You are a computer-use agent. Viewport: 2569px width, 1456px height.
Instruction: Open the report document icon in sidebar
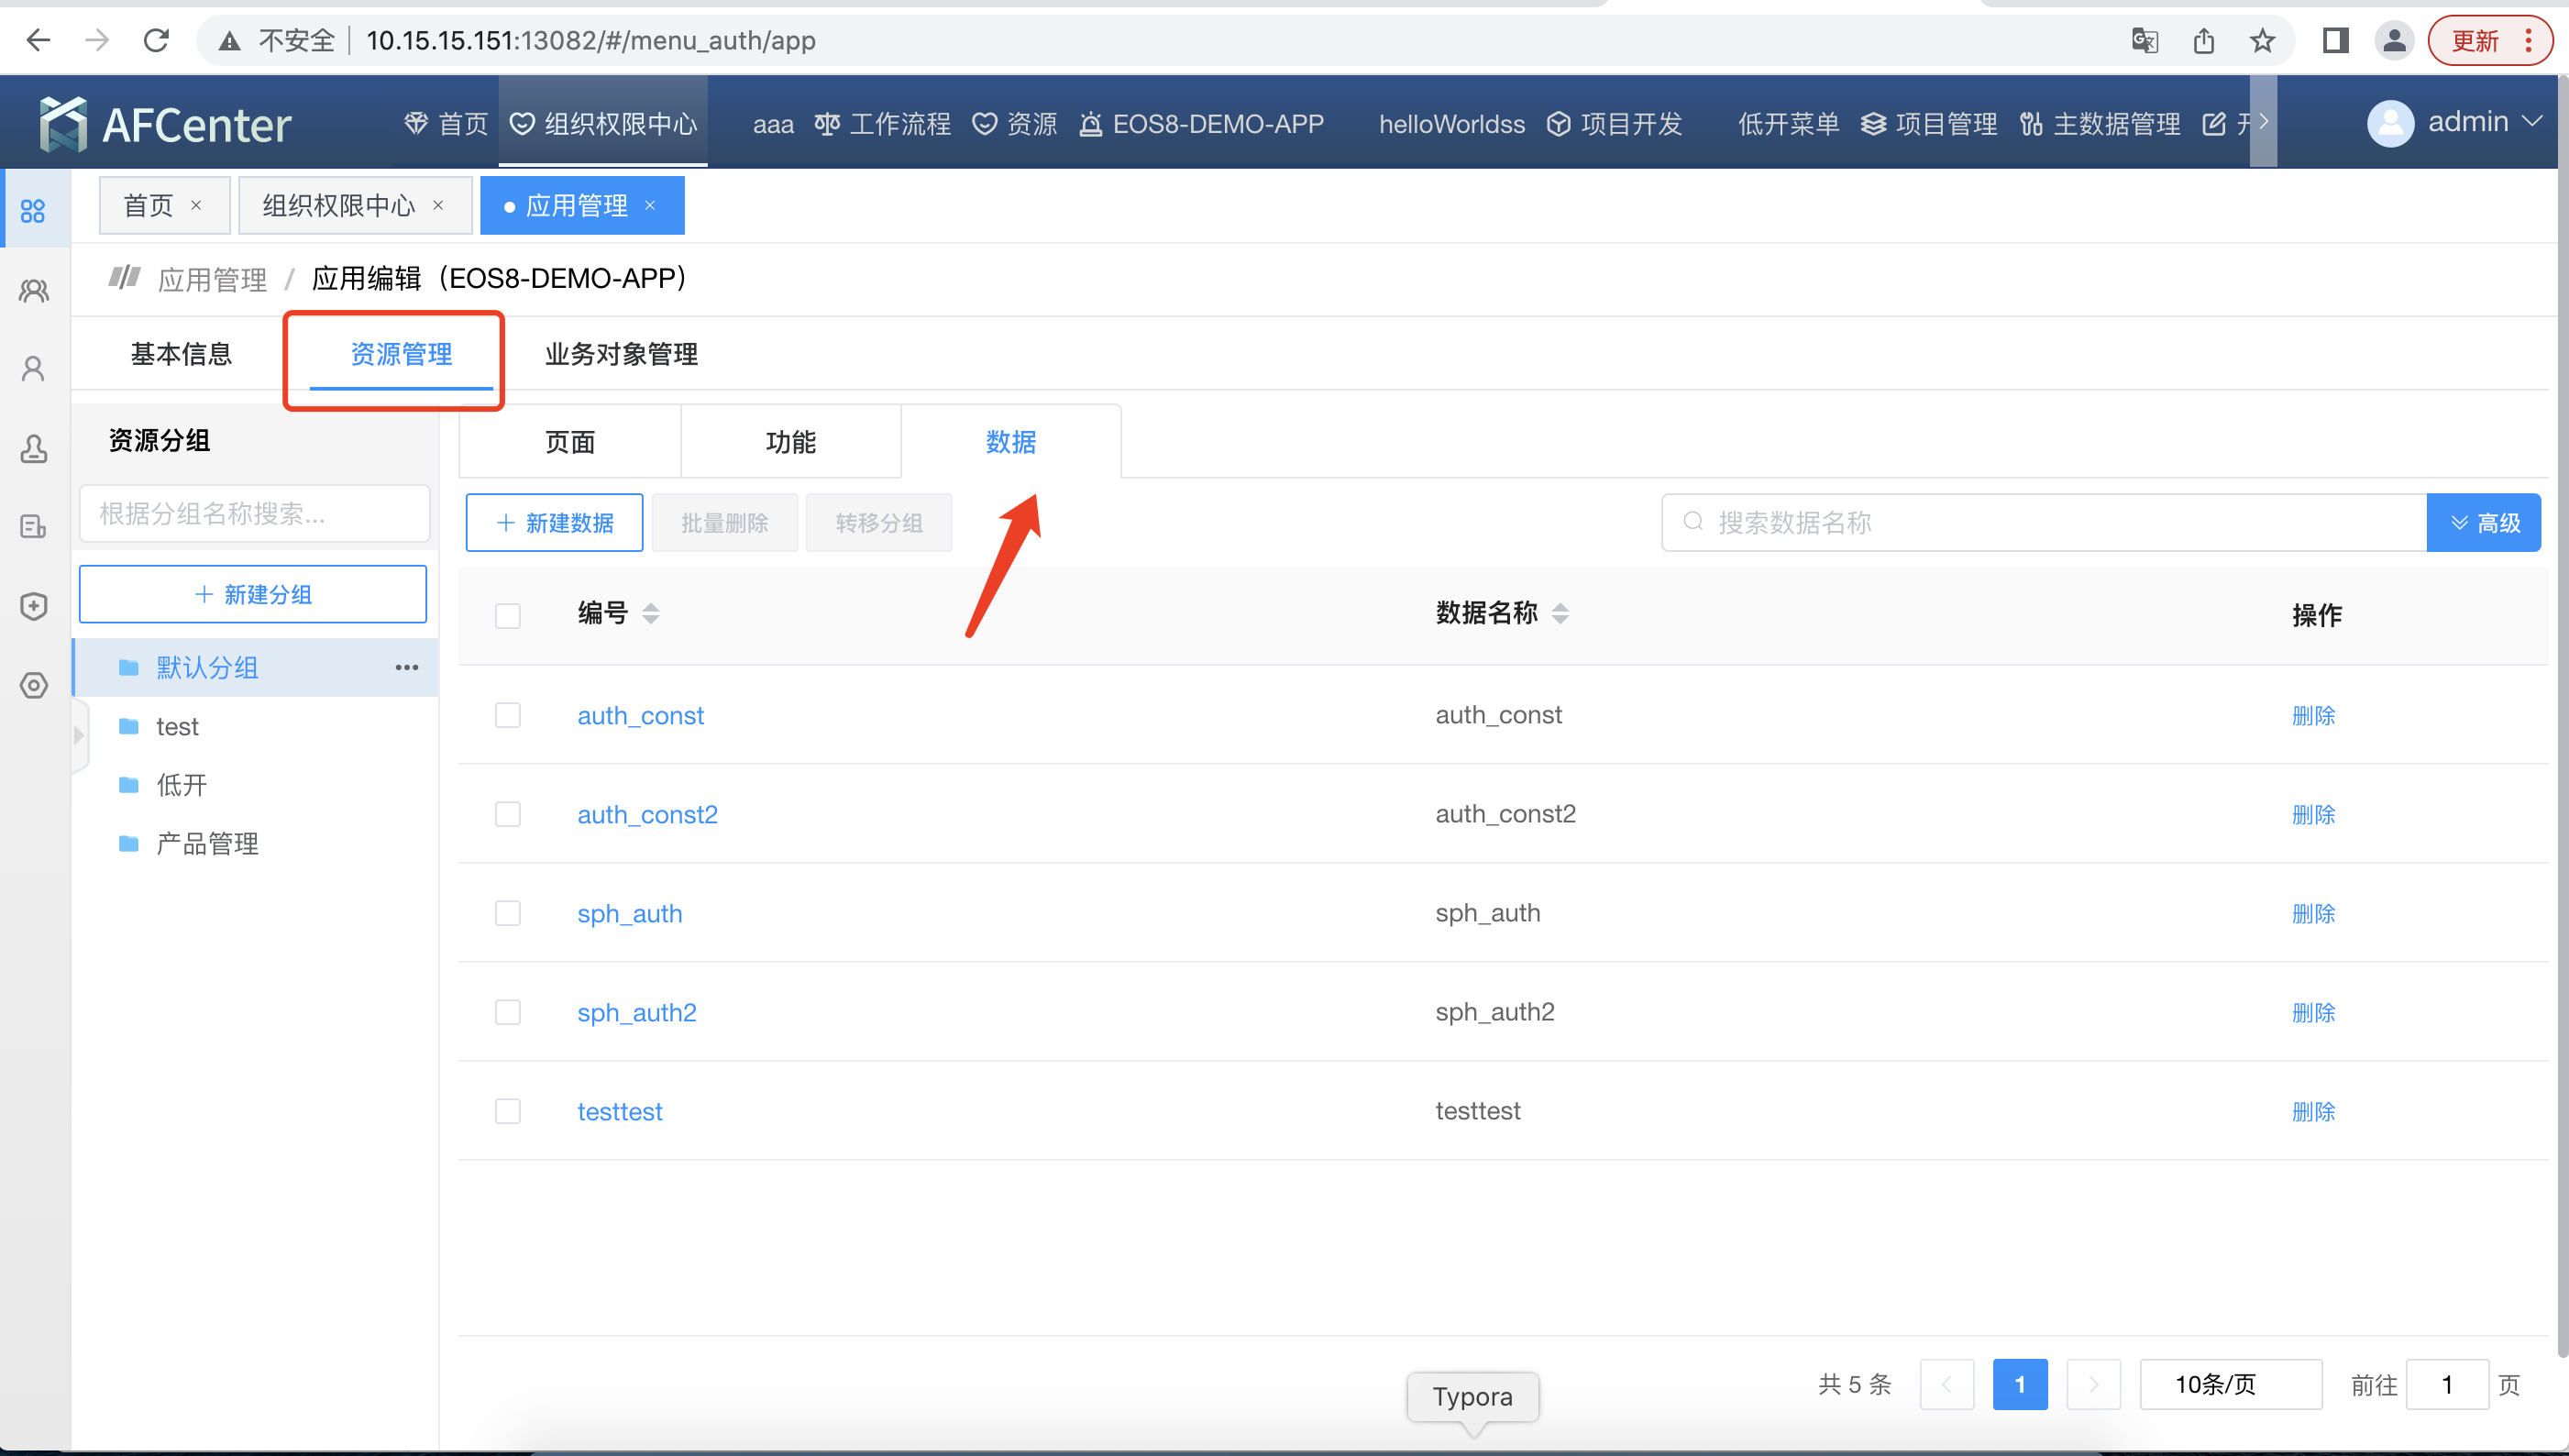(x=33, y=527)
